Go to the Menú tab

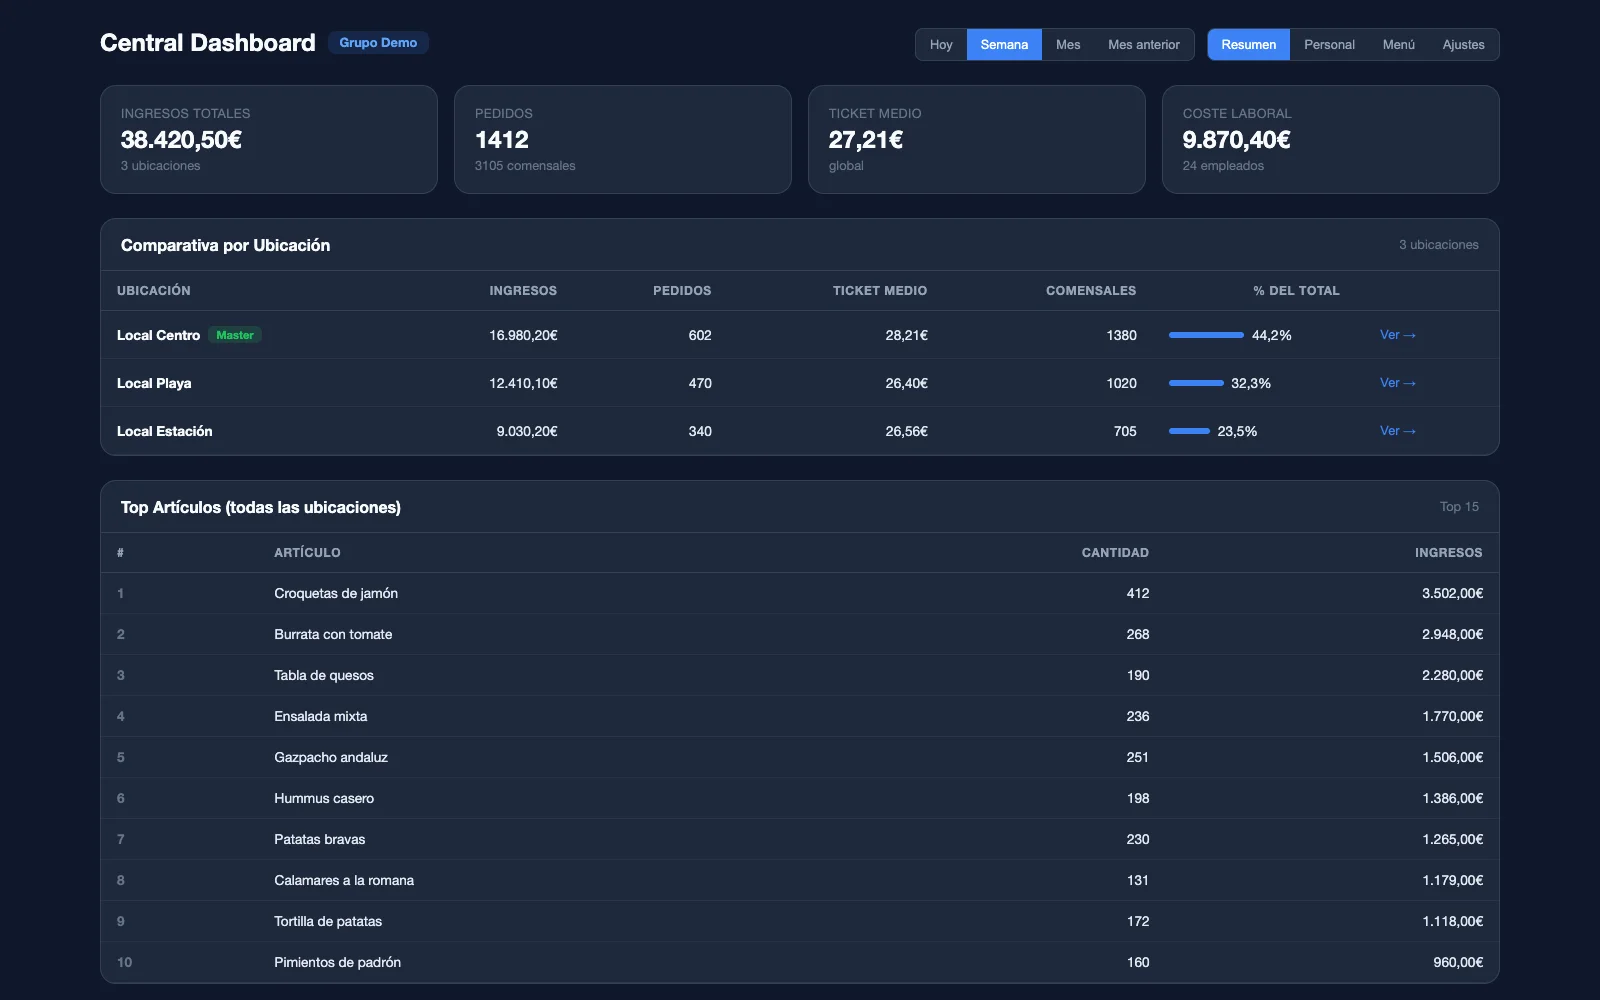coord(1399,45)
